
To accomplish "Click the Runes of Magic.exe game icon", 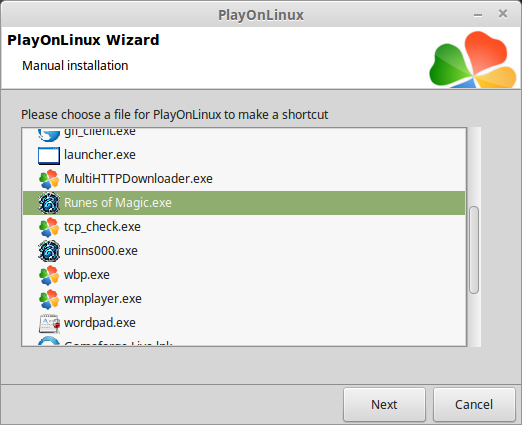I will [x=49, y=203].
